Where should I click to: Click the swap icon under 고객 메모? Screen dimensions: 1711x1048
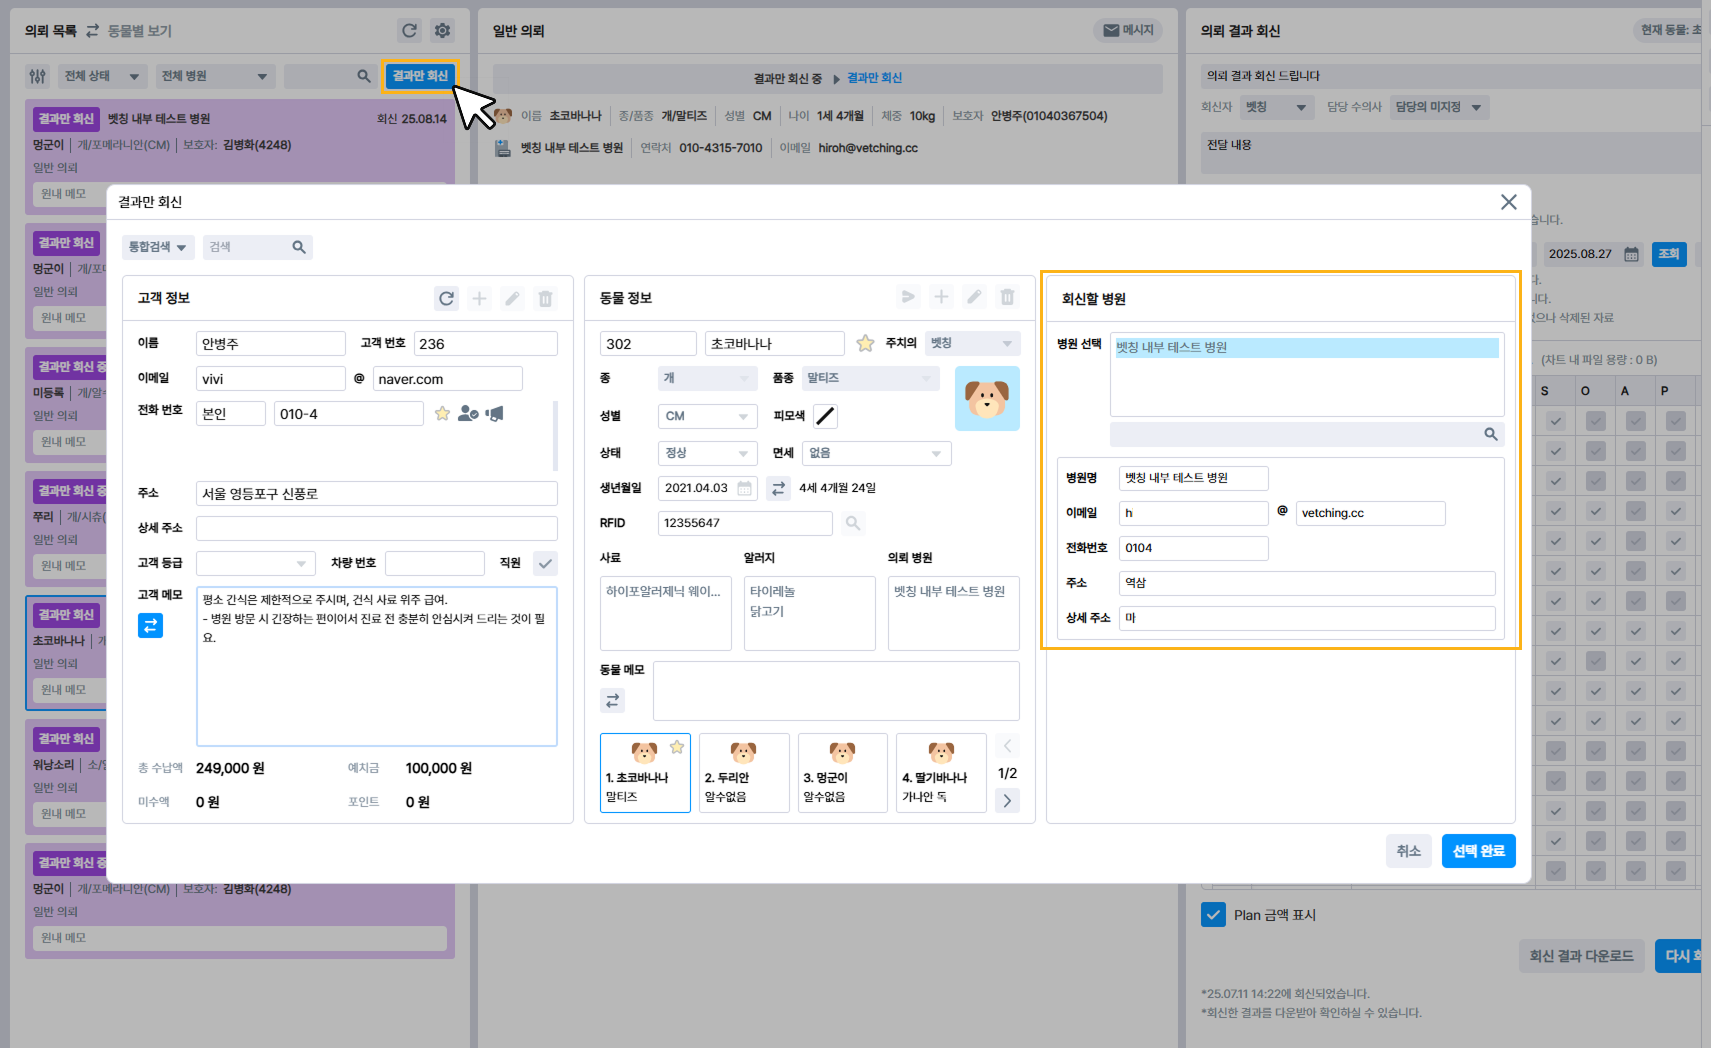[x=150, y=625]
